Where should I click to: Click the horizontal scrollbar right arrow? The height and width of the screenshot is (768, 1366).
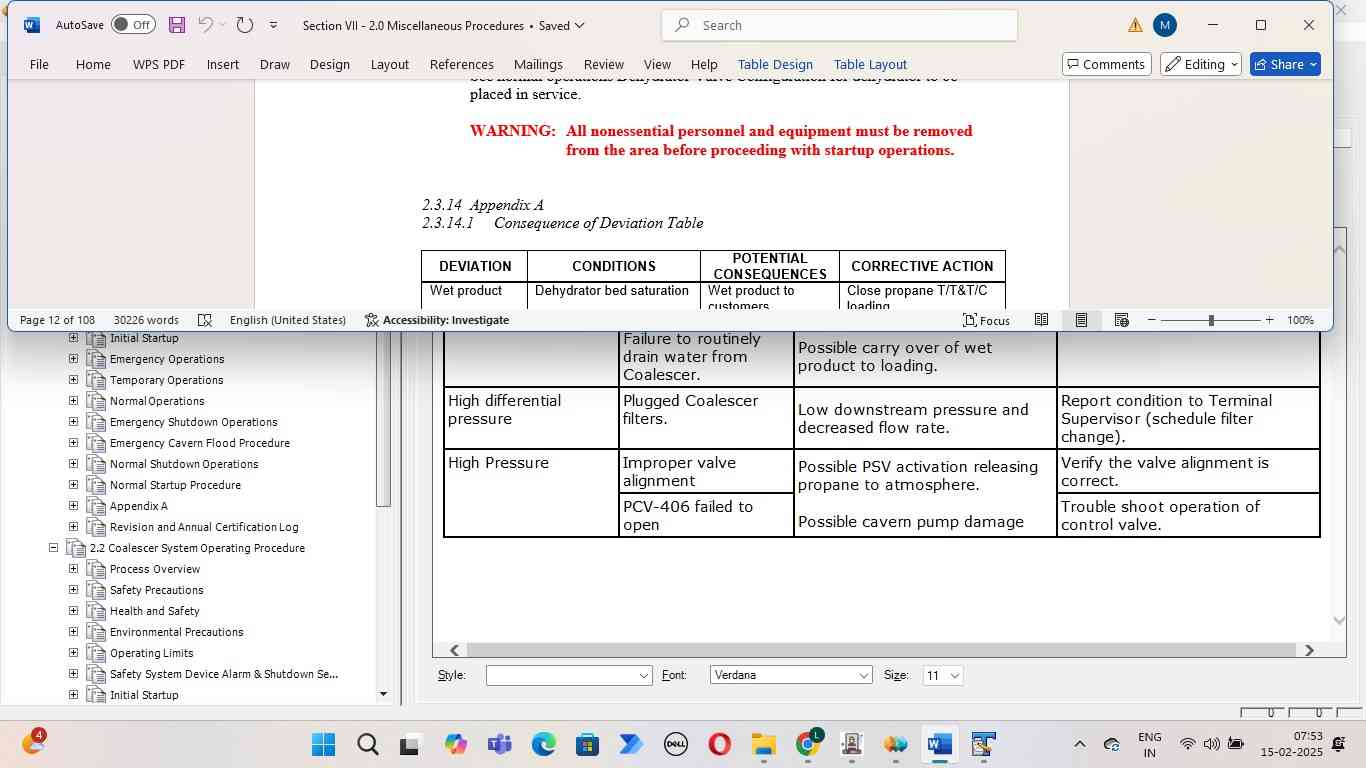click(x=1309, y=650)
